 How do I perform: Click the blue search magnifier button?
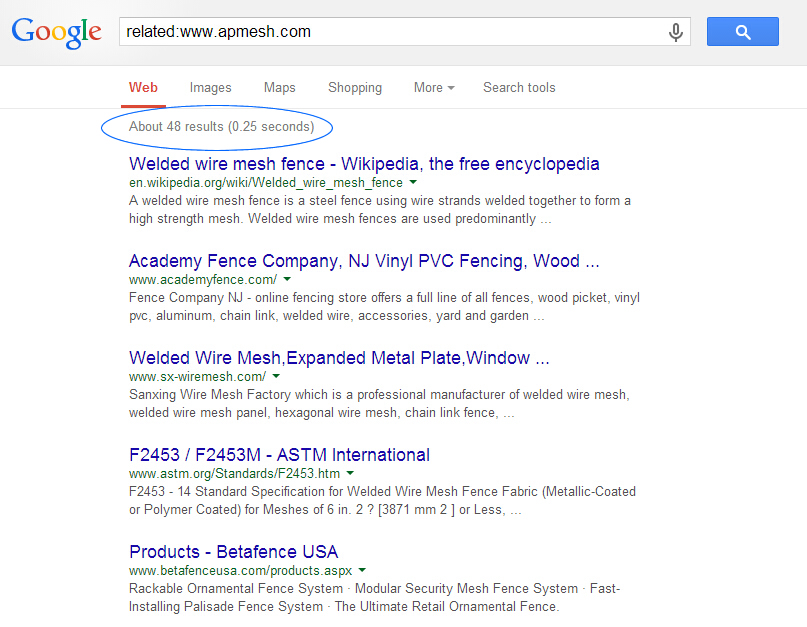(x=742, y=31)
